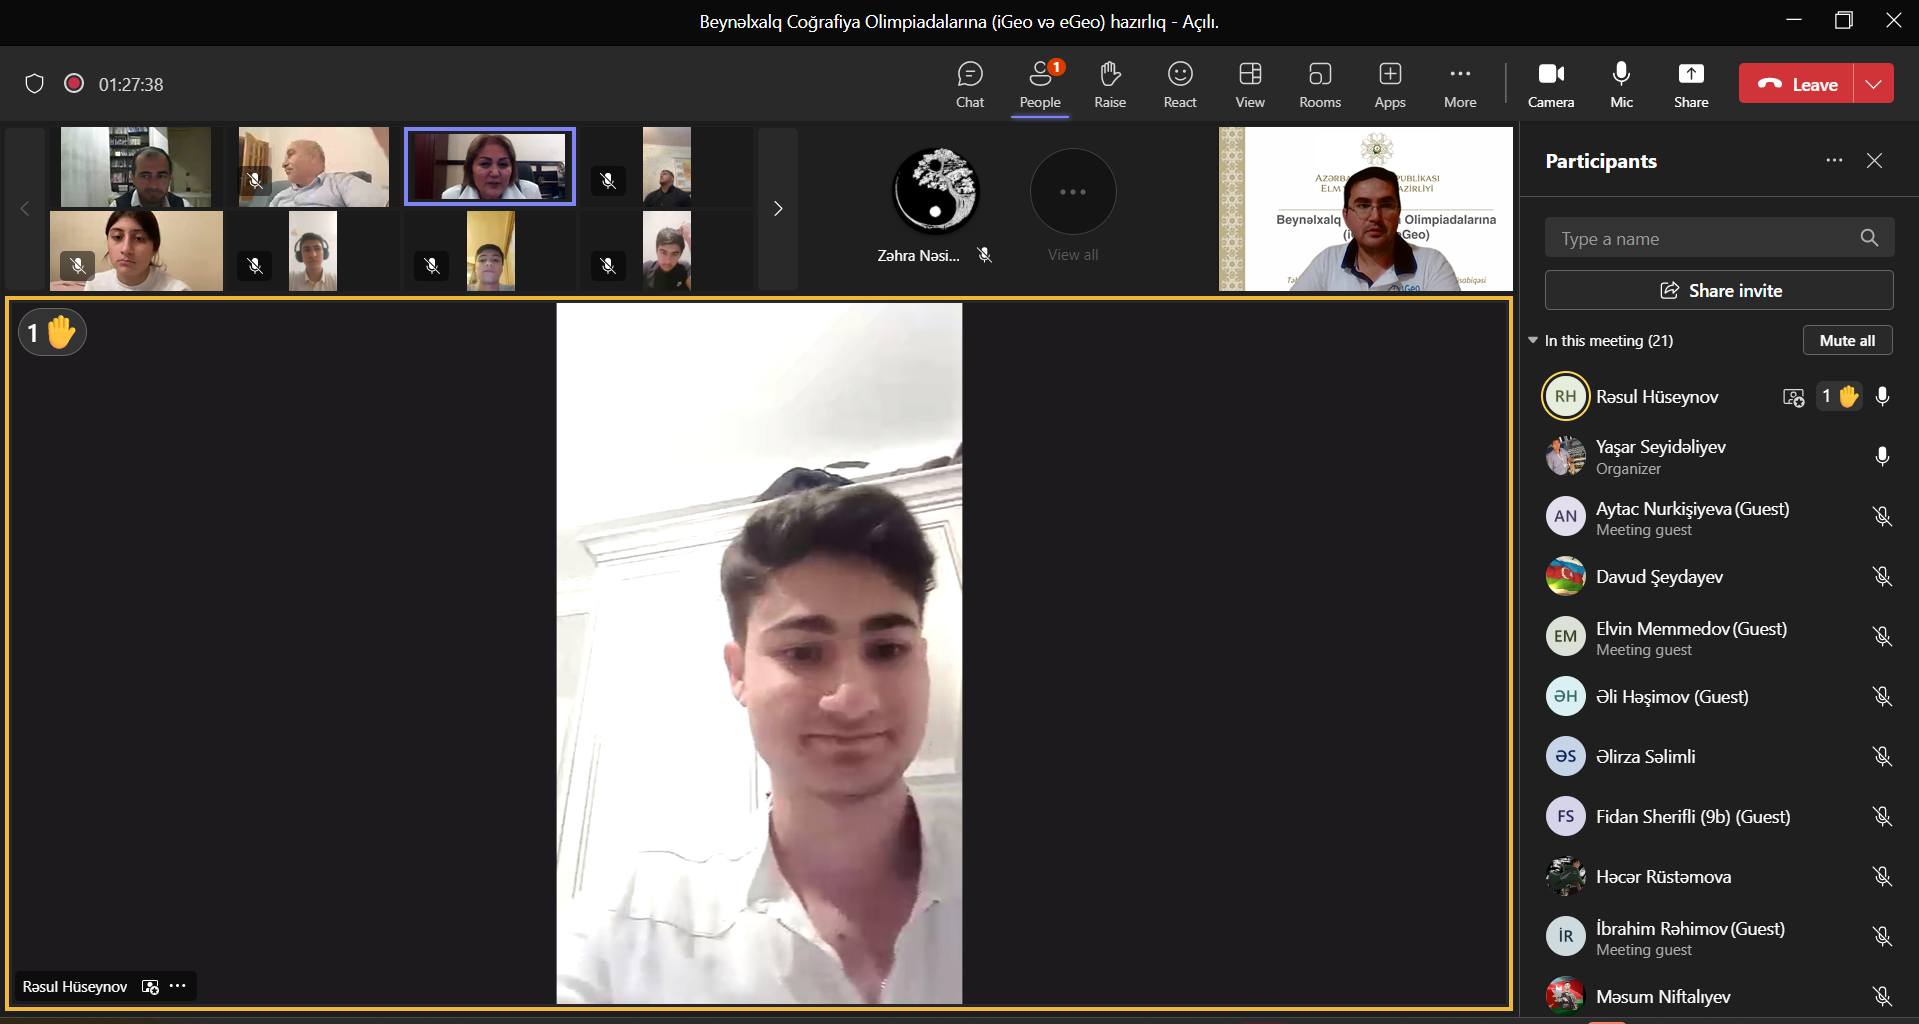The image size is (1919, 1024).
Task: Toggle the Camera on or off
Action: click(x=1550, y=85)
